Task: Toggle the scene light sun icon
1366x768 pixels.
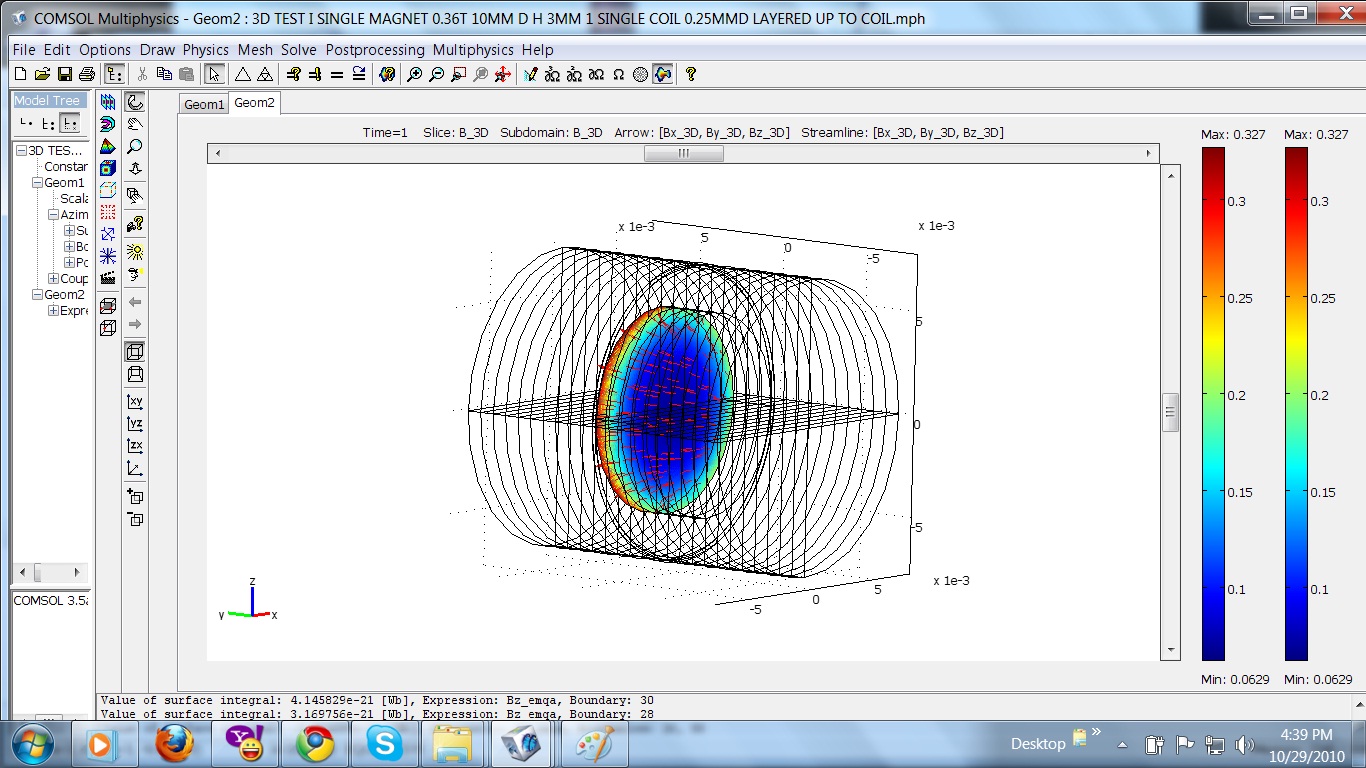Action: 135,251
